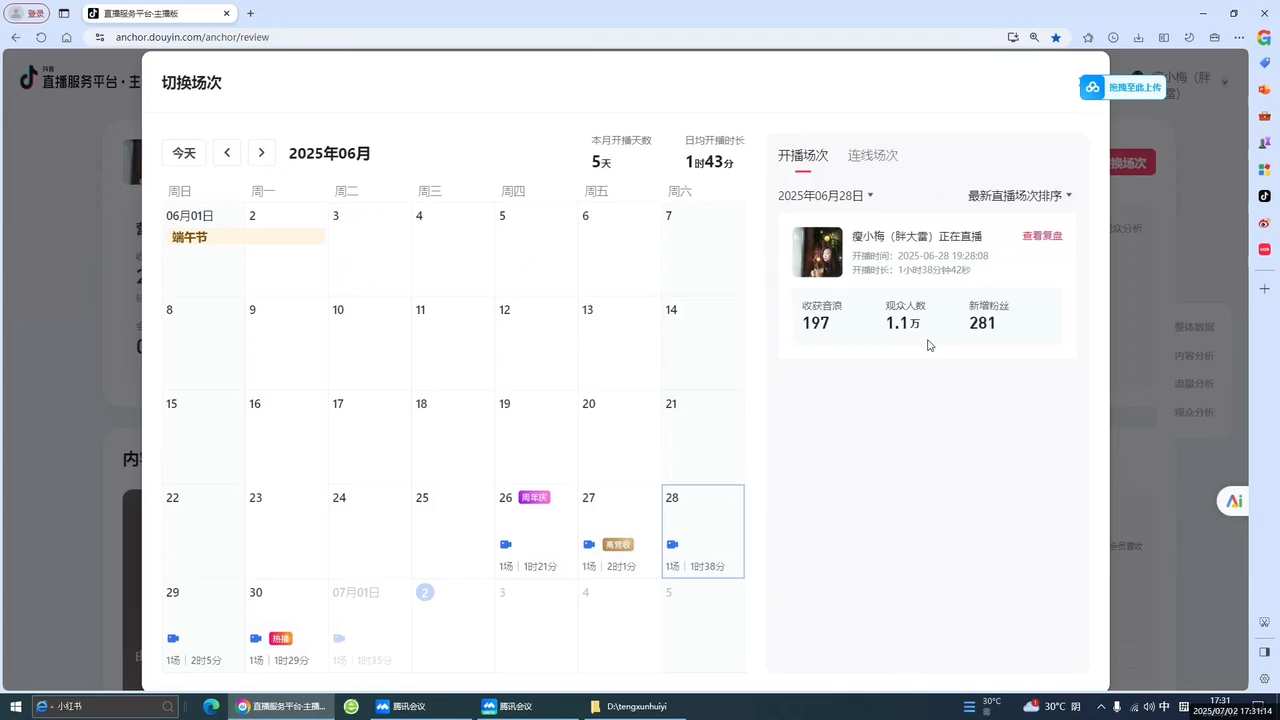Click the favorites star in the address bar
Screen dimensions: 1280x720
point(1055,37)
